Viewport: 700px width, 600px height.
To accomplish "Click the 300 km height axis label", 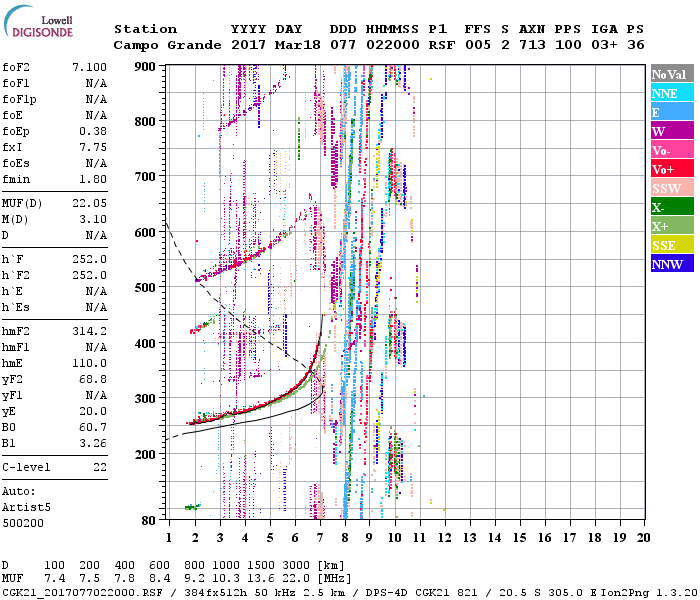I will [145, 398].
